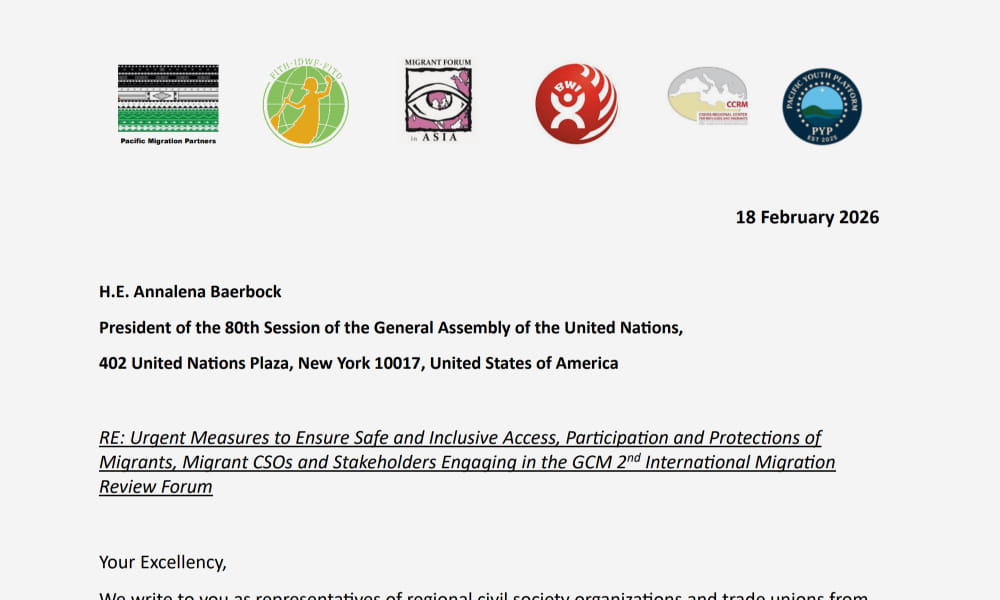
Task: Click the underlined 'Migrants, Migrant CSOs and Stakeholders' text
Action: coord(270,462)
